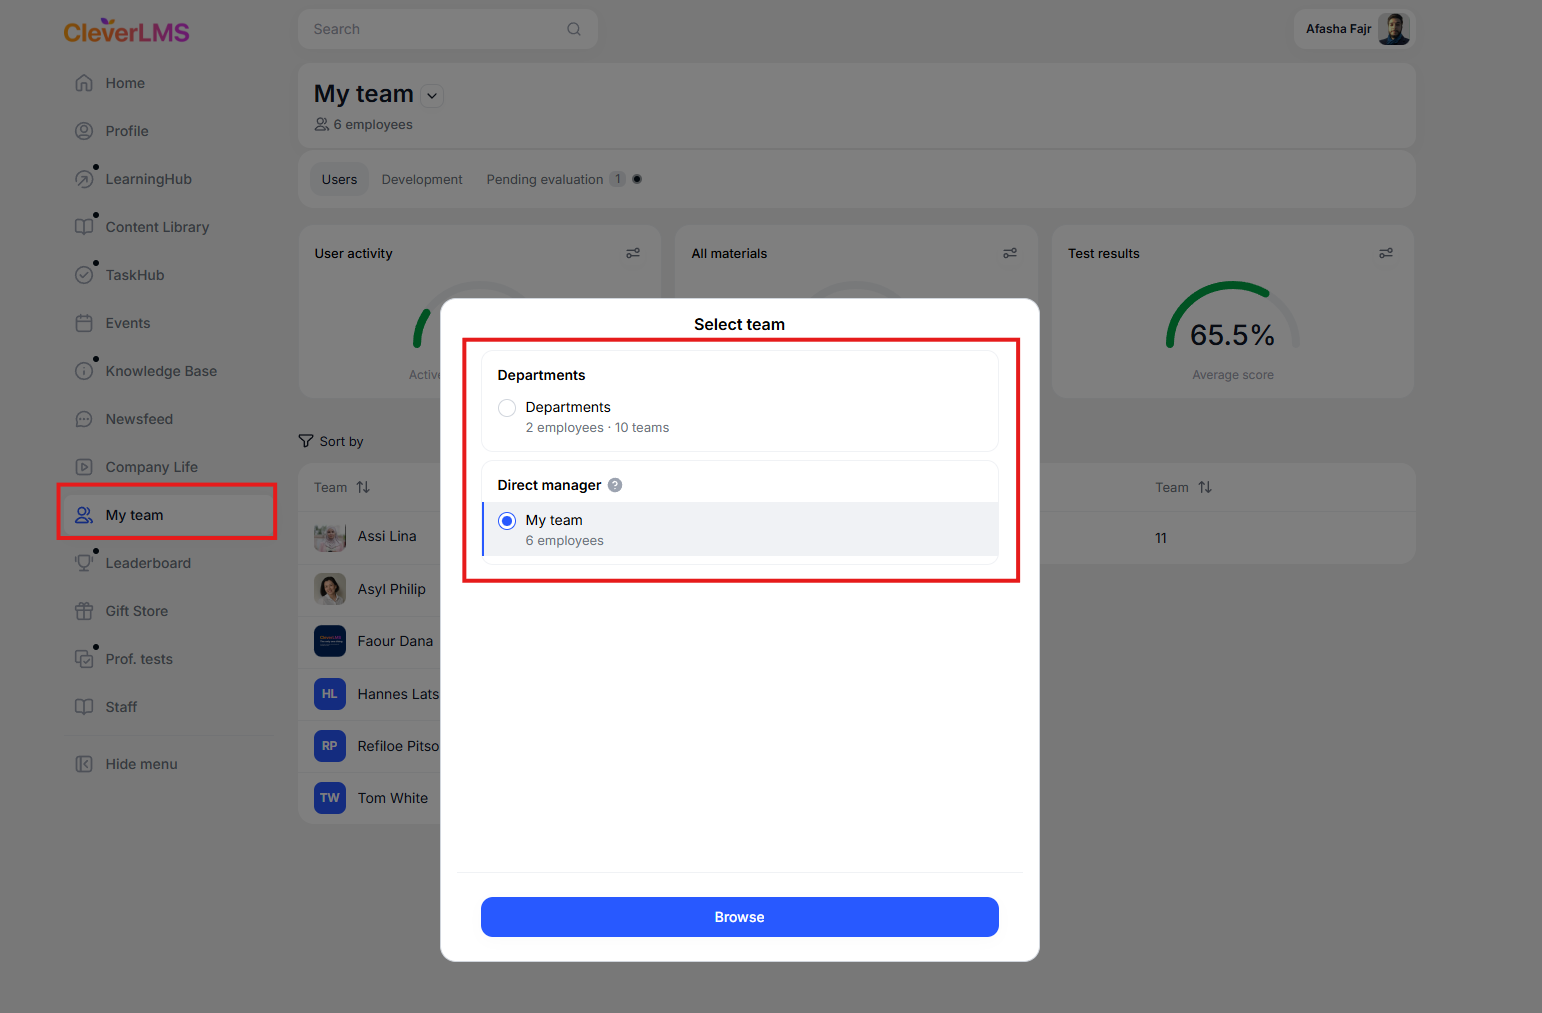Open the Events calendar icon
This screenshot has height=1013, width=1542.
pos(84,323)
